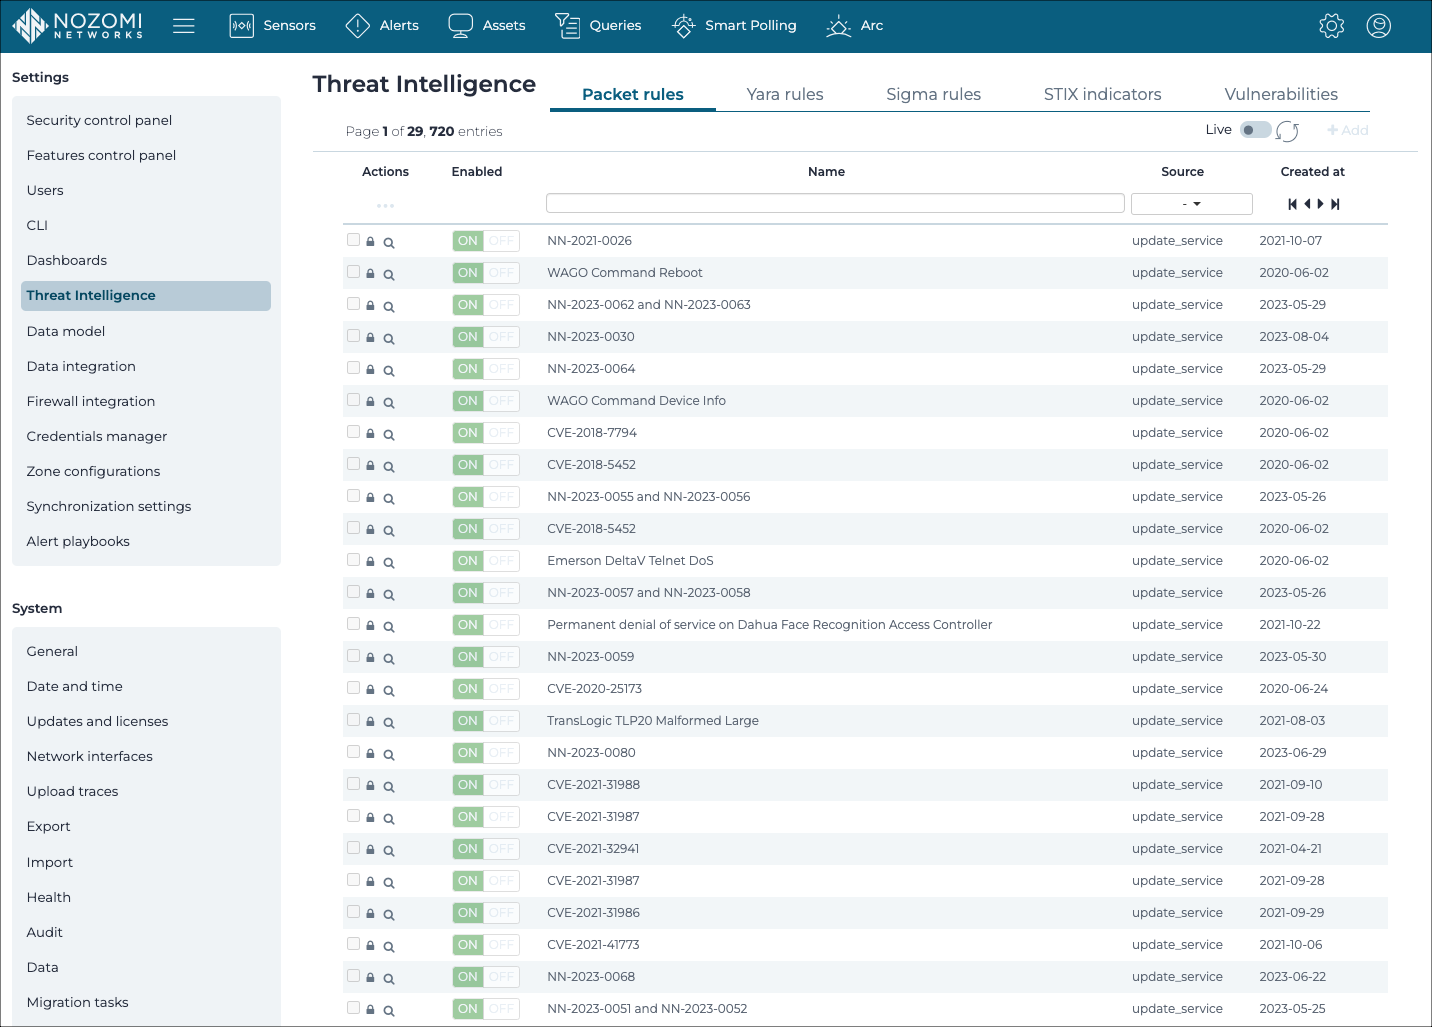
Task: Open the Alerts menu
Action: pos(382,26)
